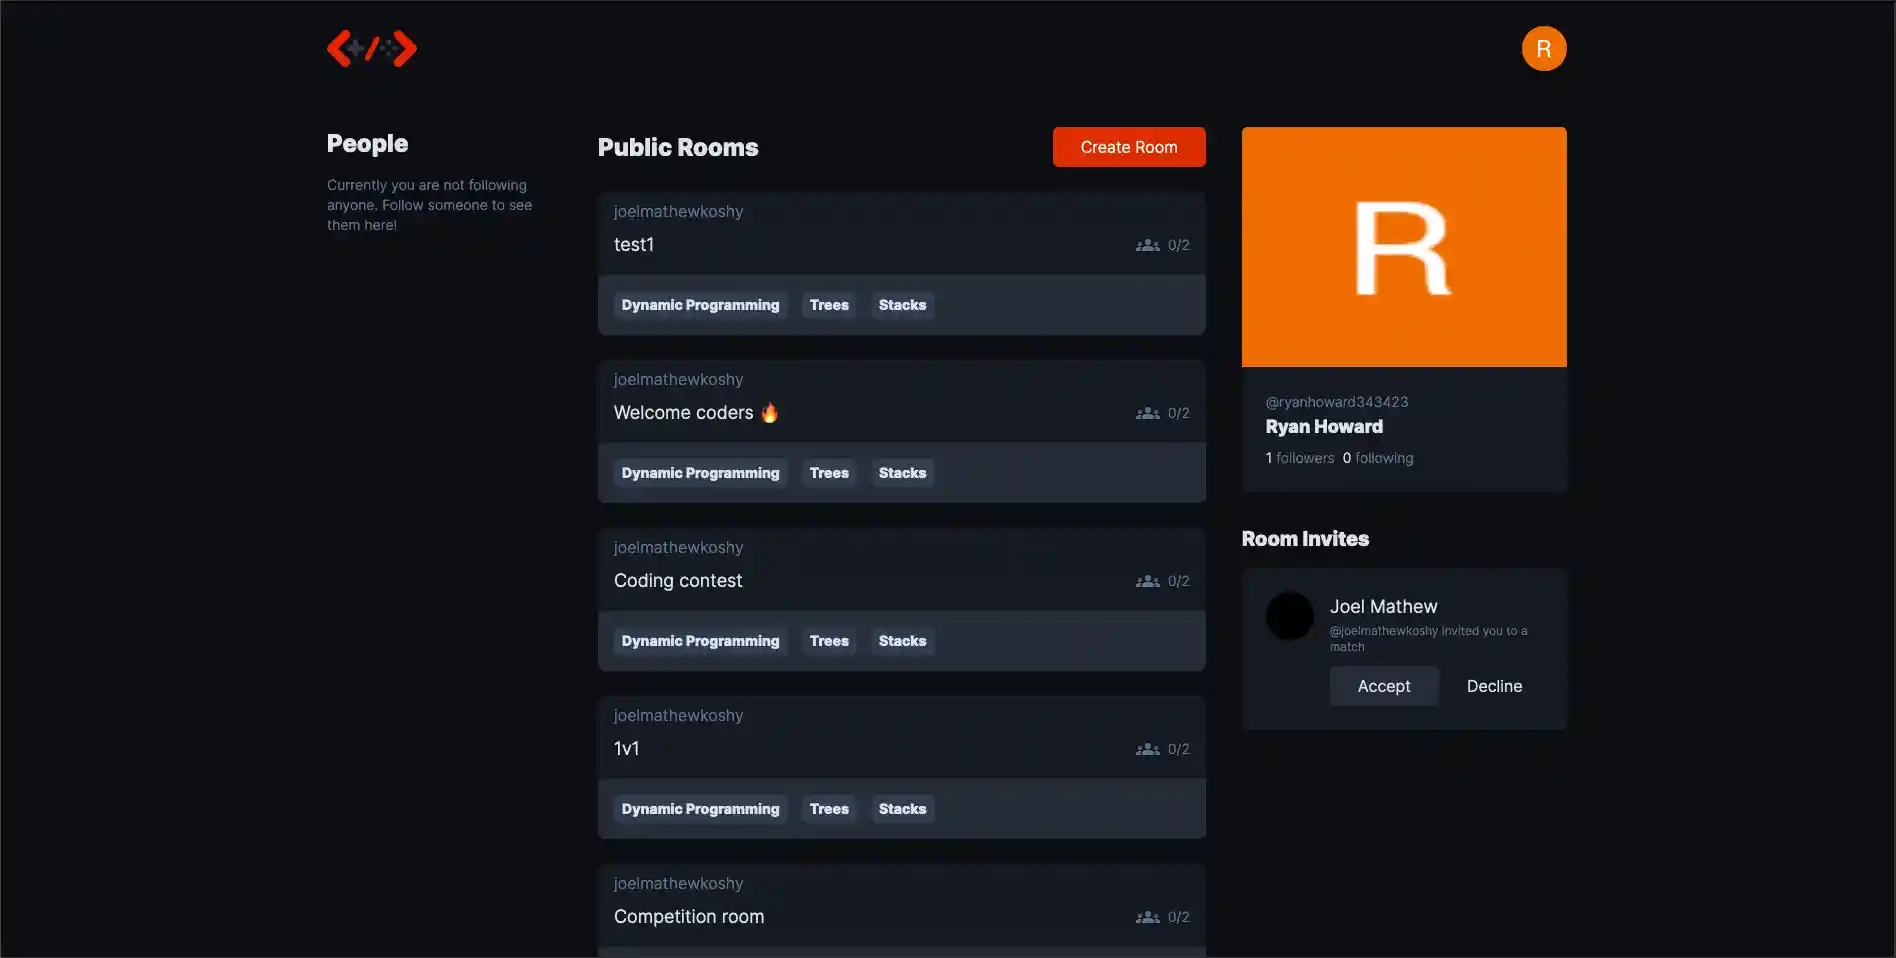This screenshot has width=1896, height=958.
Task: Click participants icon on 1v1 room
Action: click(x=1147, y=749)
